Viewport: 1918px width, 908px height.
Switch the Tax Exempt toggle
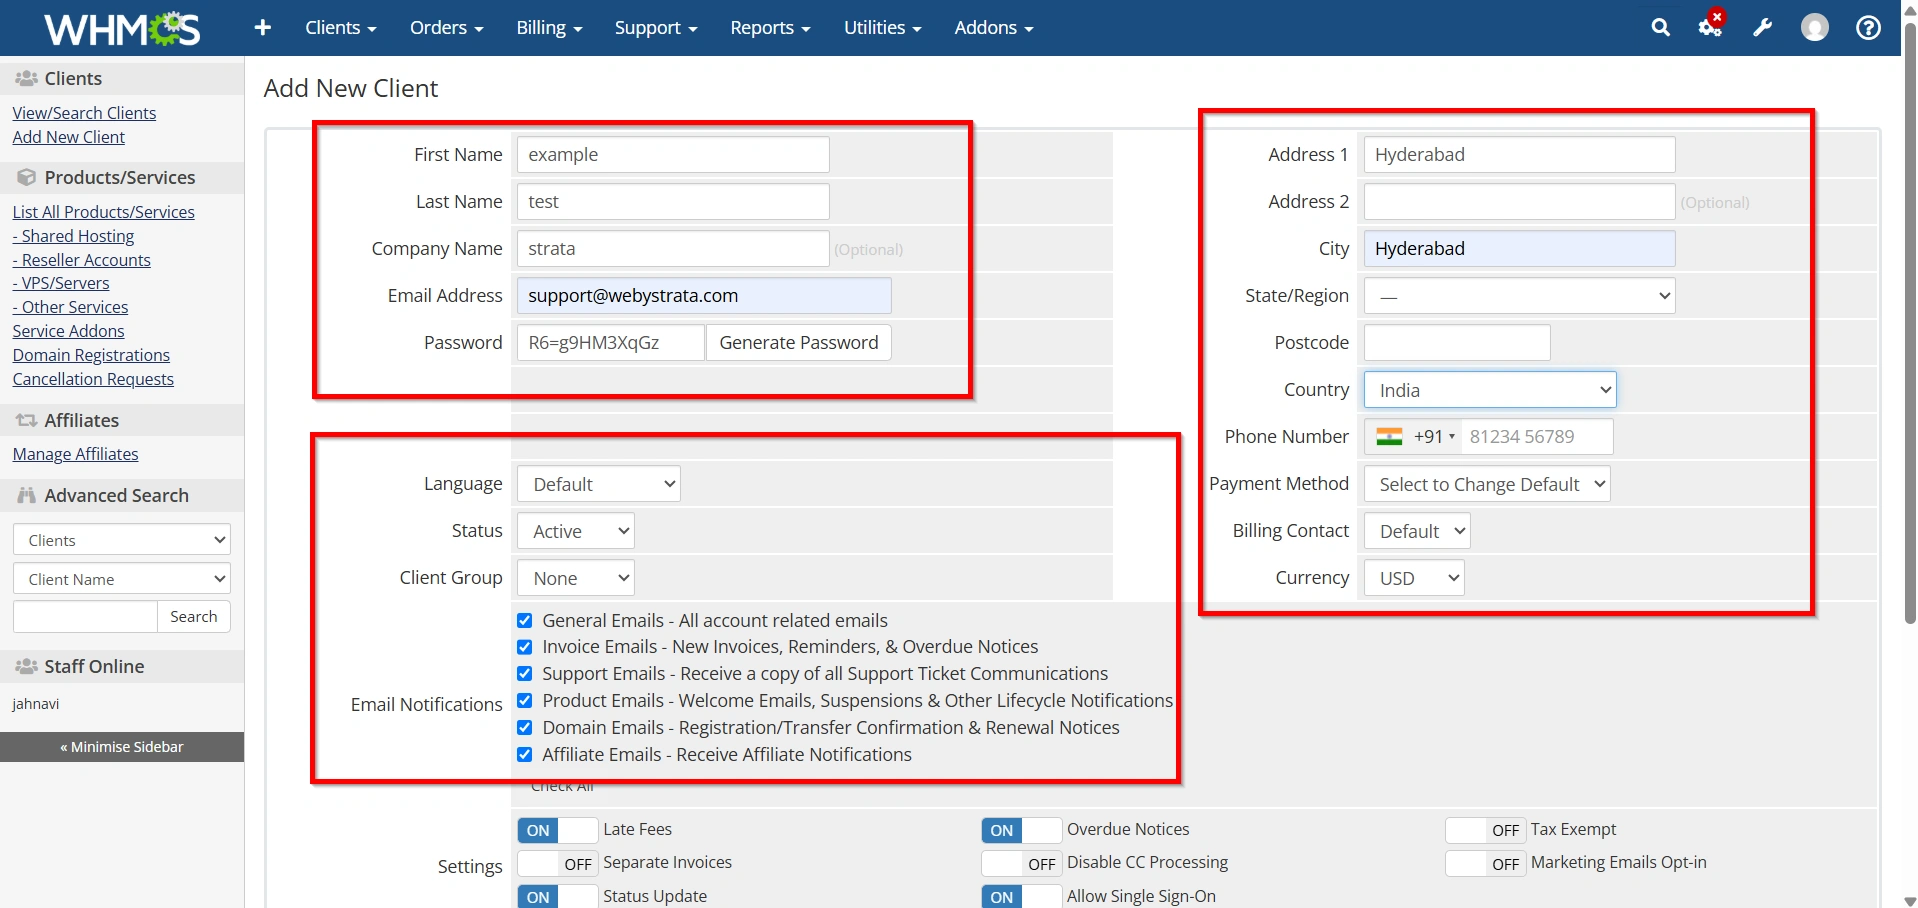[1485, 830]
